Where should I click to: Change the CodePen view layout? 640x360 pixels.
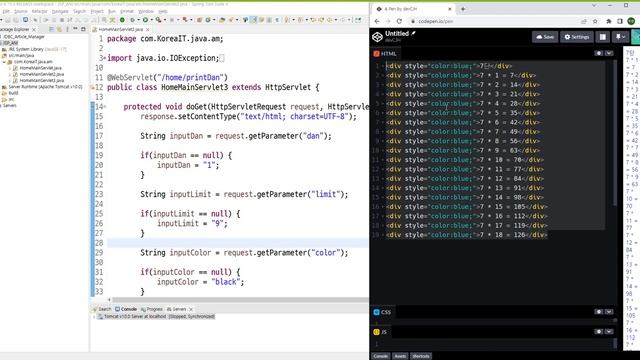tap(602, 37)
